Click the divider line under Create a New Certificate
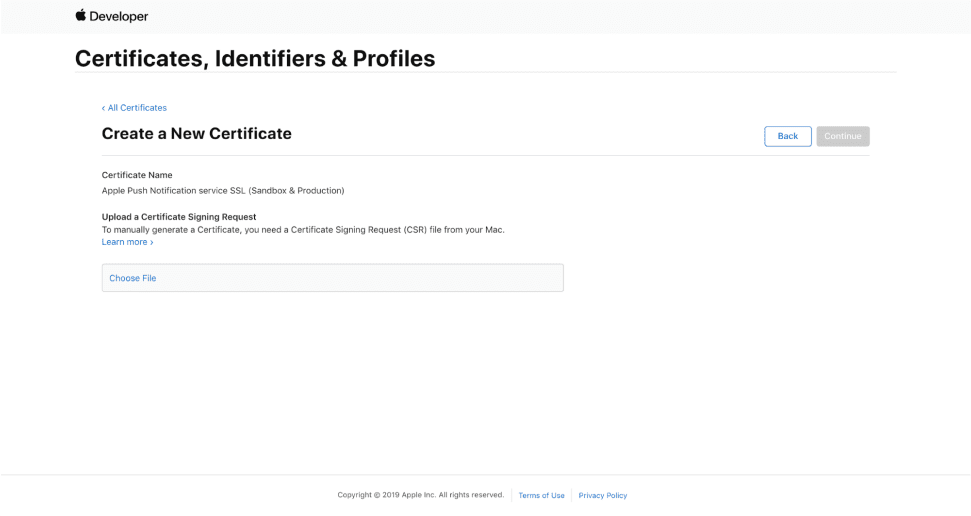The image size is (971, 516). 485,155
